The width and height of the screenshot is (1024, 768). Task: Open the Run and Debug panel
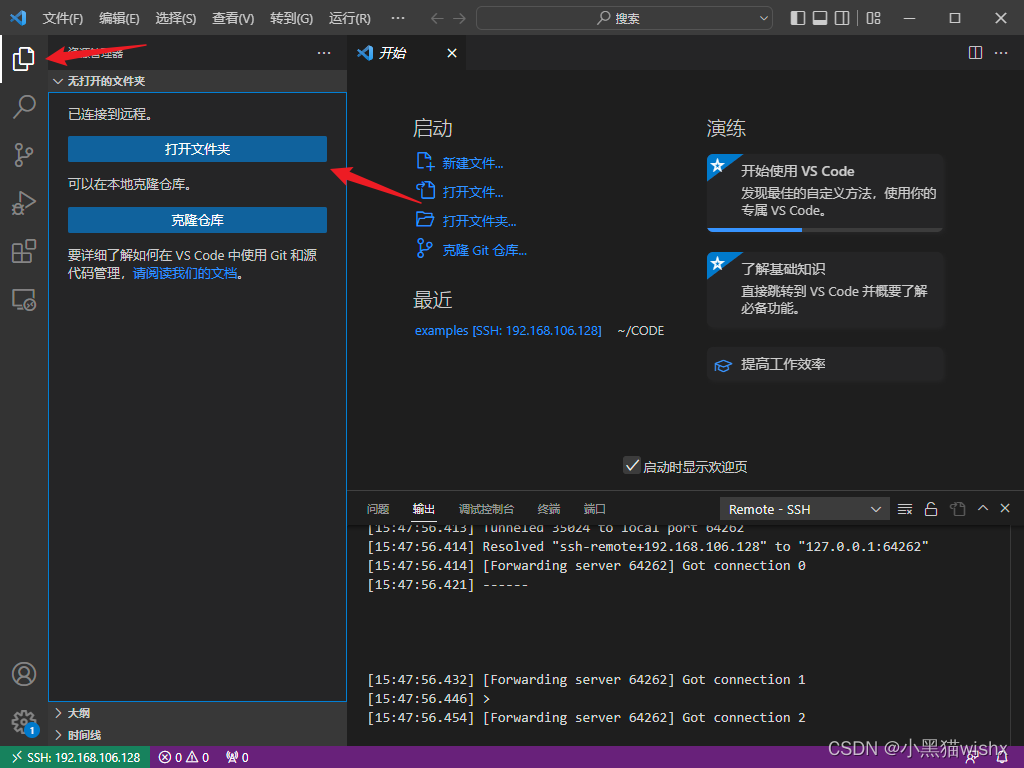(23, 203)
